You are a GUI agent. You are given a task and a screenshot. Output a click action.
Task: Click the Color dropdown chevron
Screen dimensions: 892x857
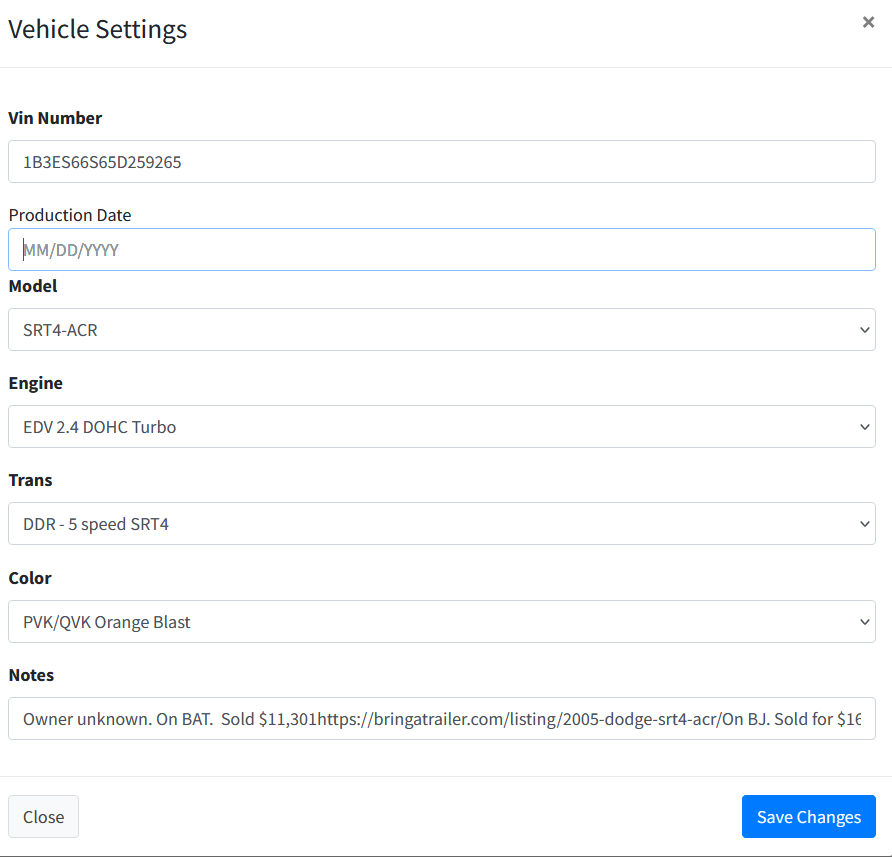click(864, 621)
